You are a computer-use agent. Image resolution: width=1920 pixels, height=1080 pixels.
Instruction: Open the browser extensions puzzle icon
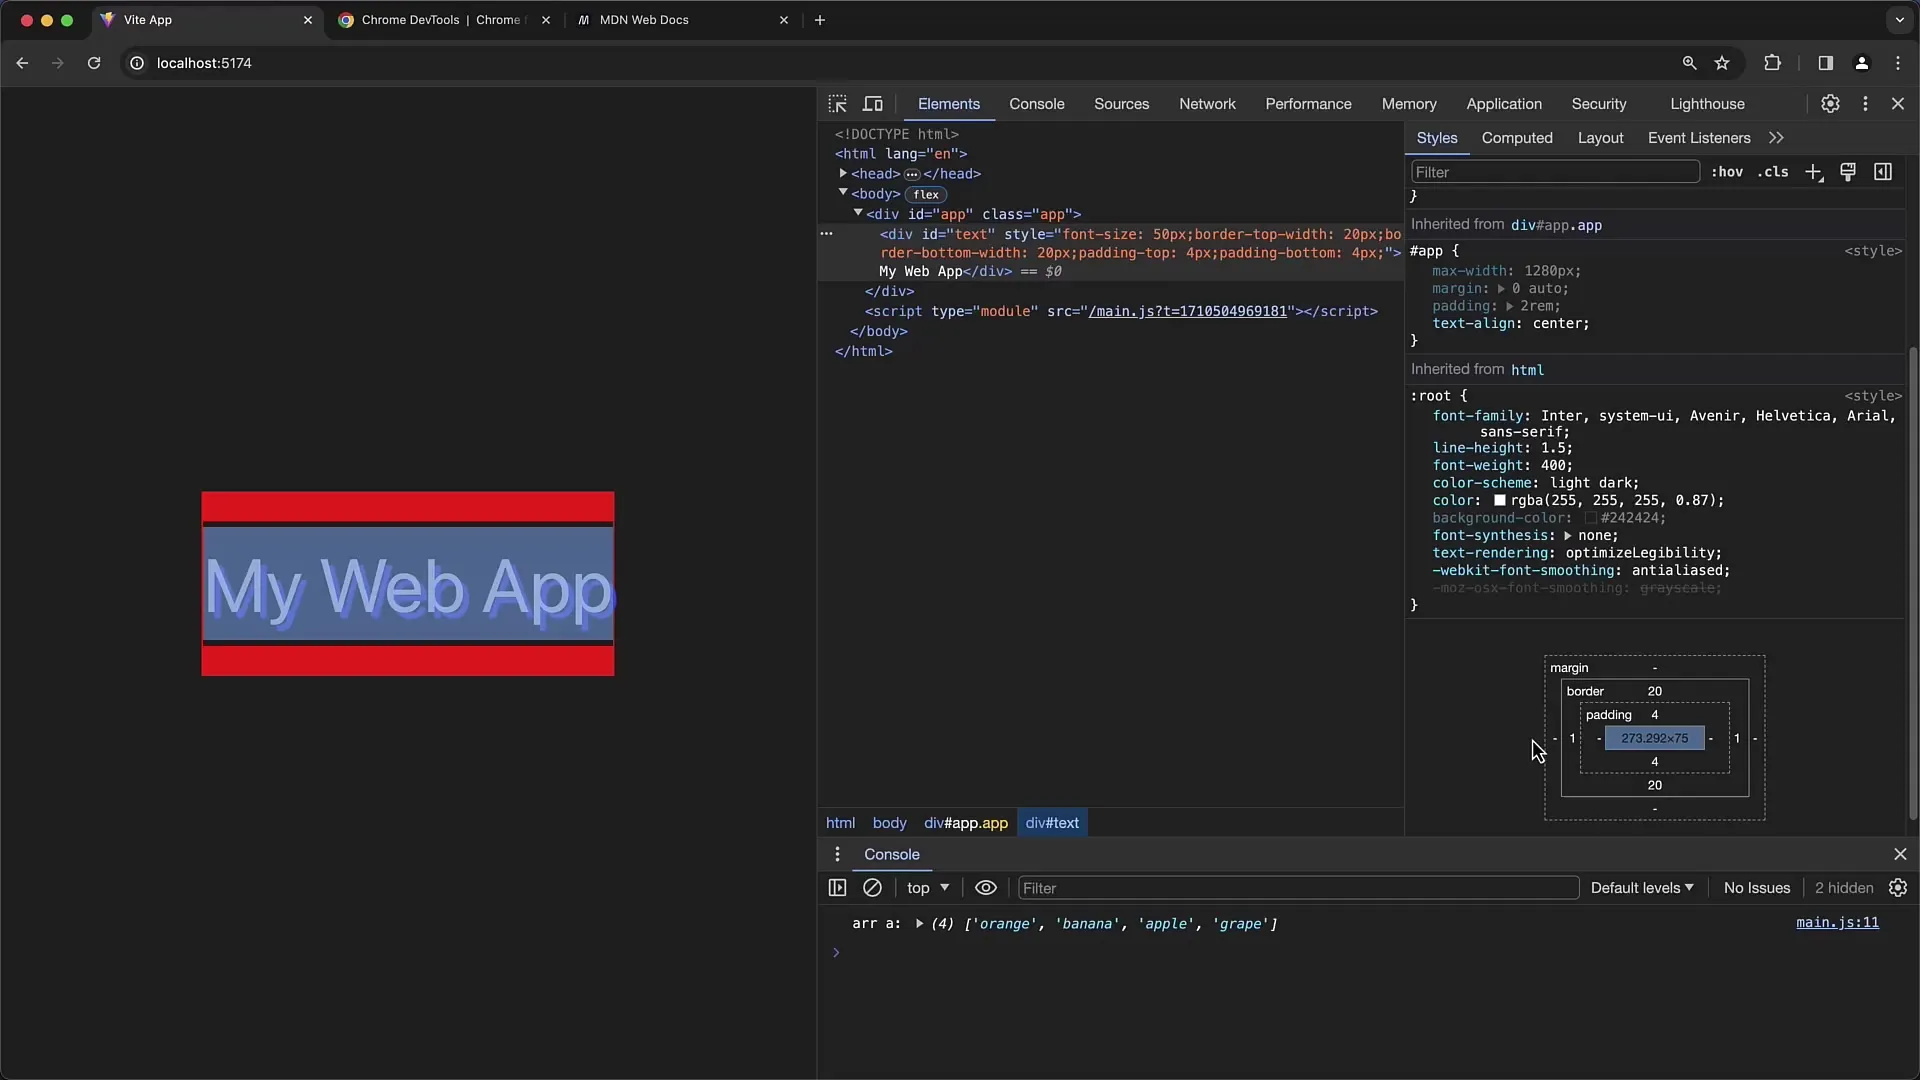tap(1772, 63)
